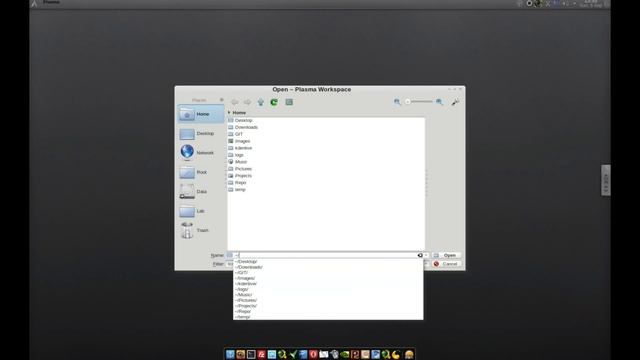Go back using the back arrow
Viewport: 640px width, 360px height.
tap(235, 102)
